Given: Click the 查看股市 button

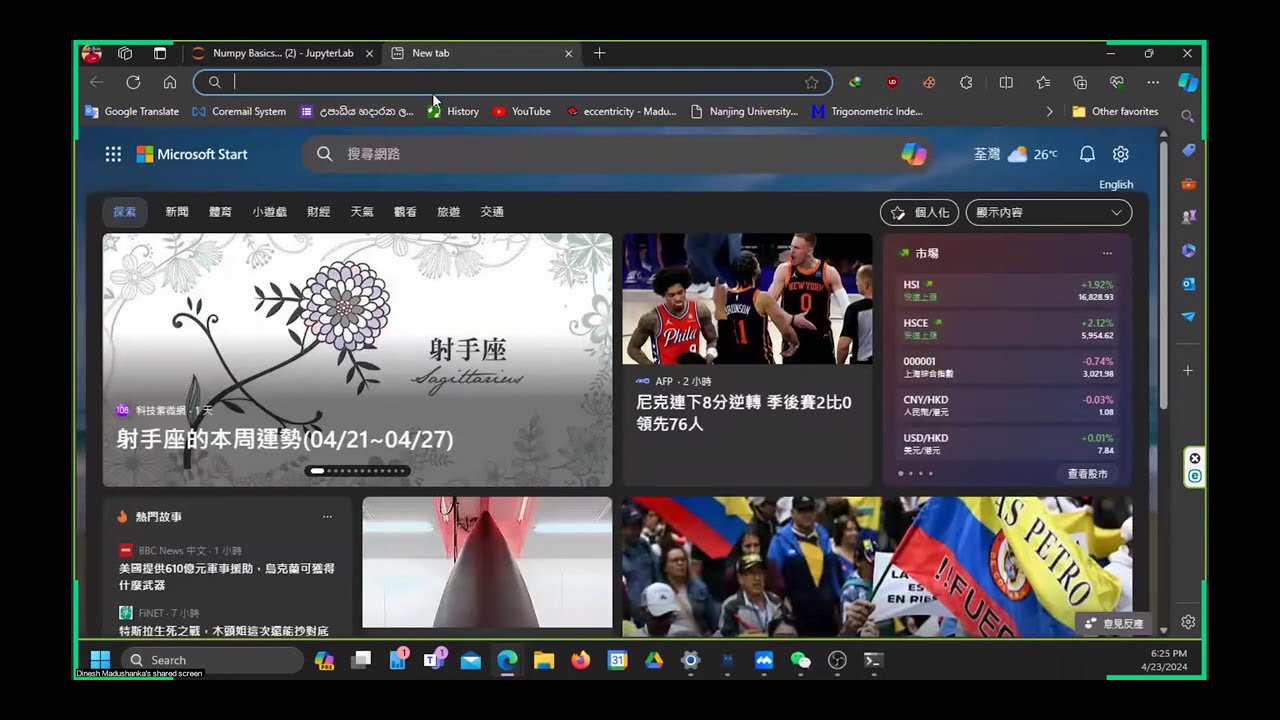Looking at the screenshot, I should (1087, 474).
